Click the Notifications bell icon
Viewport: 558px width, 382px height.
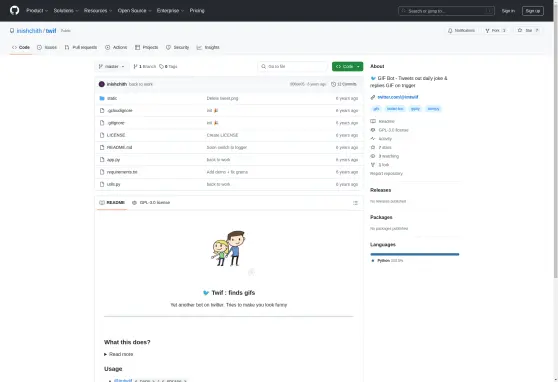tap(450, 31)
